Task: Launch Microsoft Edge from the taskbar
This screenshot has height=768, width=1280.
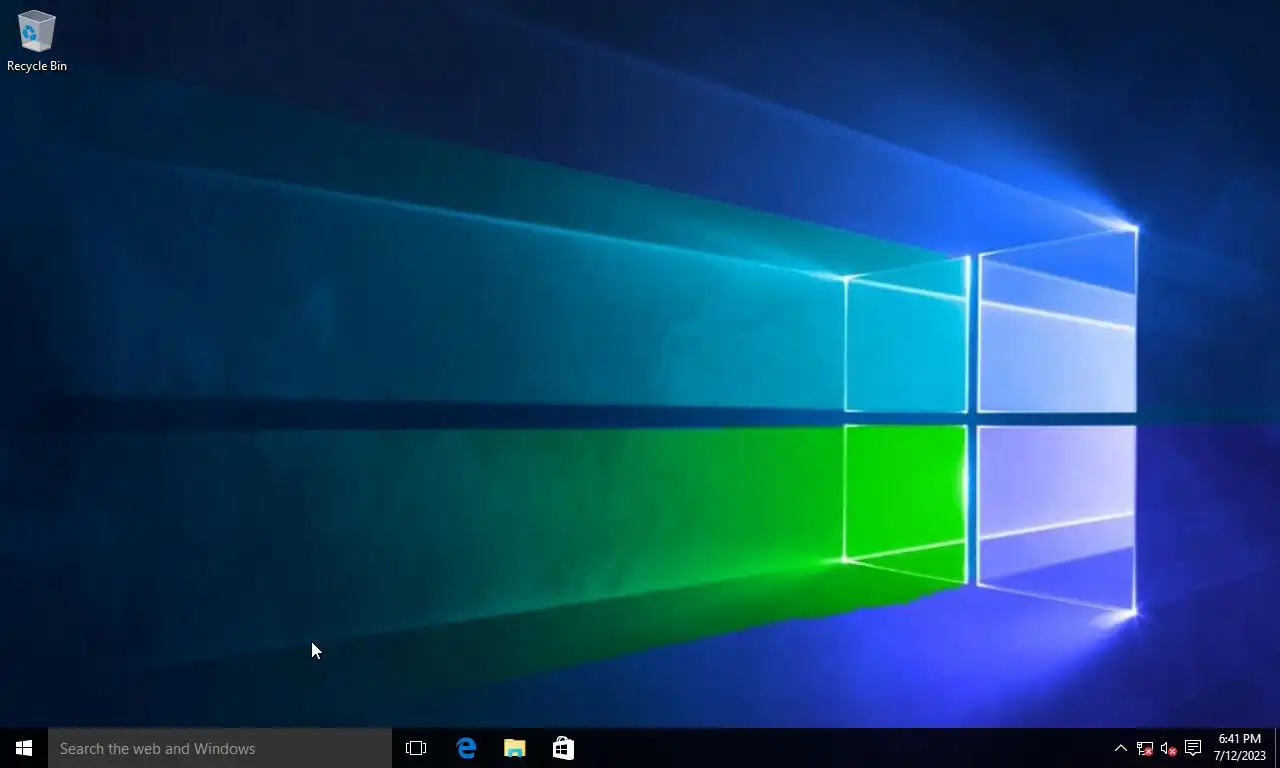Action: (466, 748)
